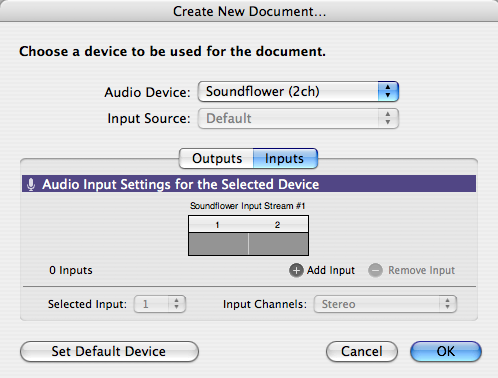
Task: Select the Inputs tab
Action: (x=285, y=158)
